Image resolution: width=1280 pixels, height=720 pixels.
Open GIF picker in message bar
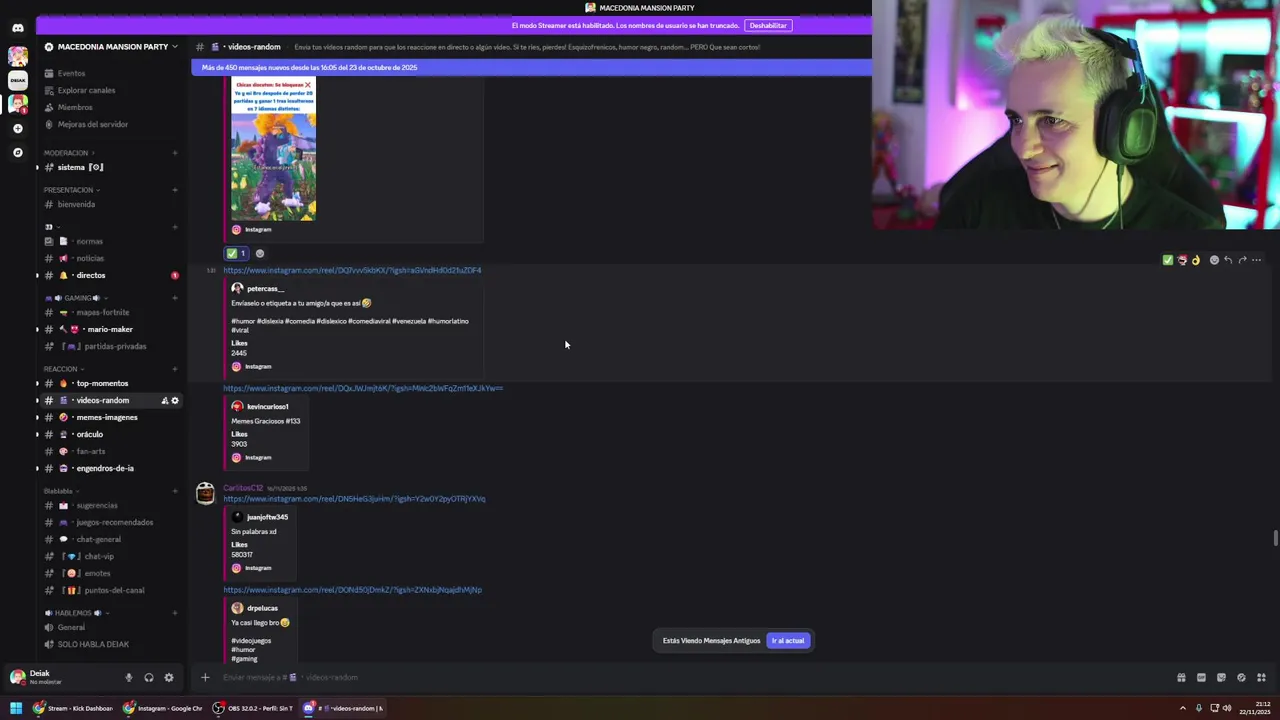coord(1201,677)
